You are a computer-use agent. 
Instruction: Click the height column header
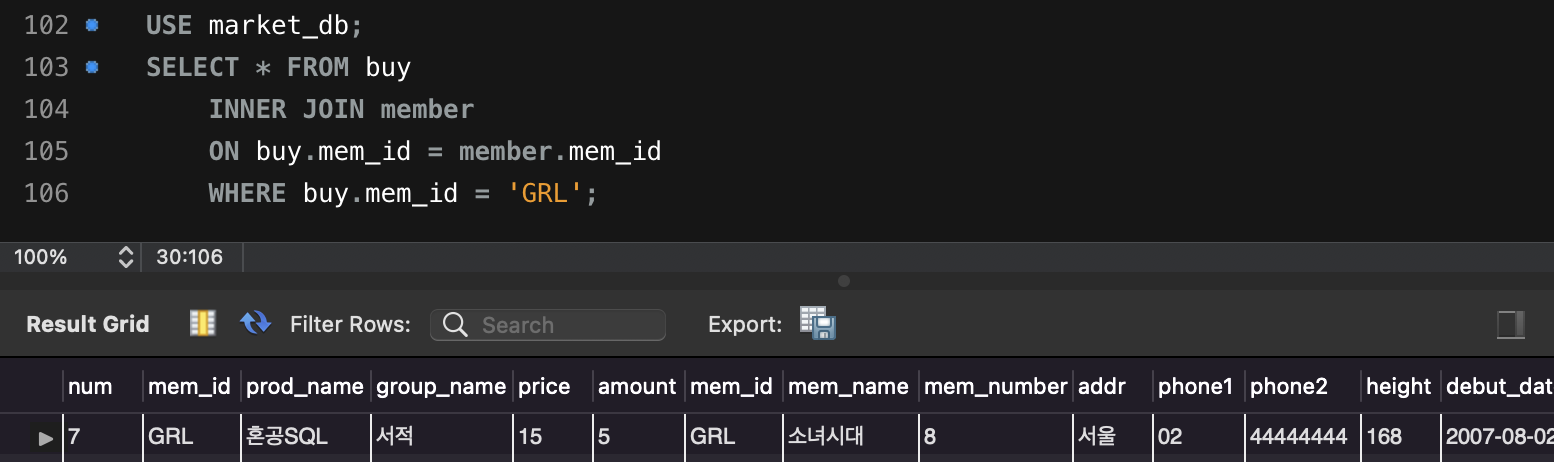click(x=1401, y=386)
